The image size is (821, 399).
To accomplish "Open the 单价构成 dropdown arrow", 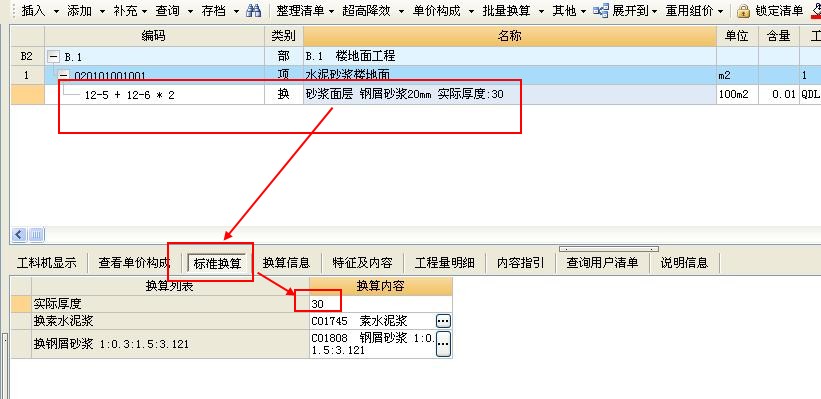I will [x=472, y=11].
